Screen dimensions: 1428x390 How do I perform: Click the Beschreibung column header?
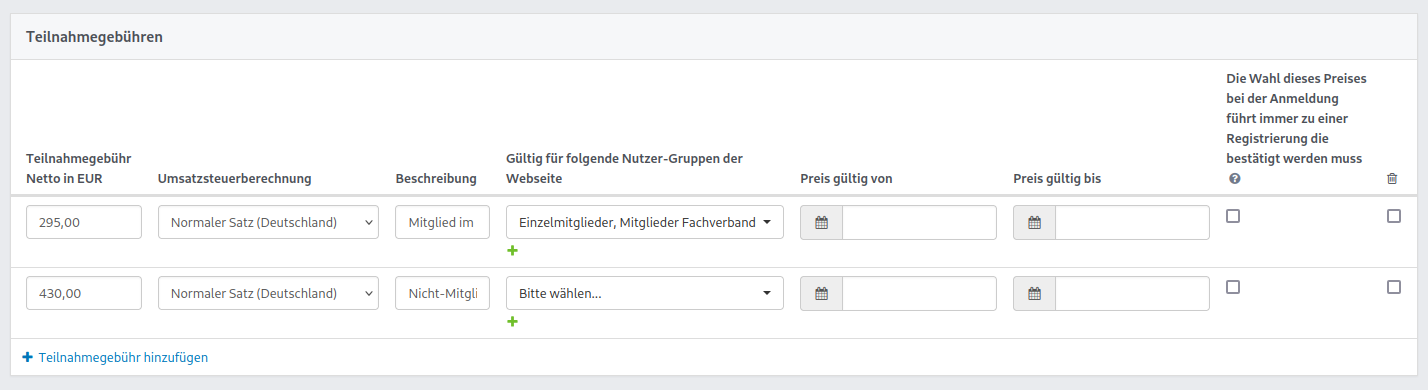436,179
